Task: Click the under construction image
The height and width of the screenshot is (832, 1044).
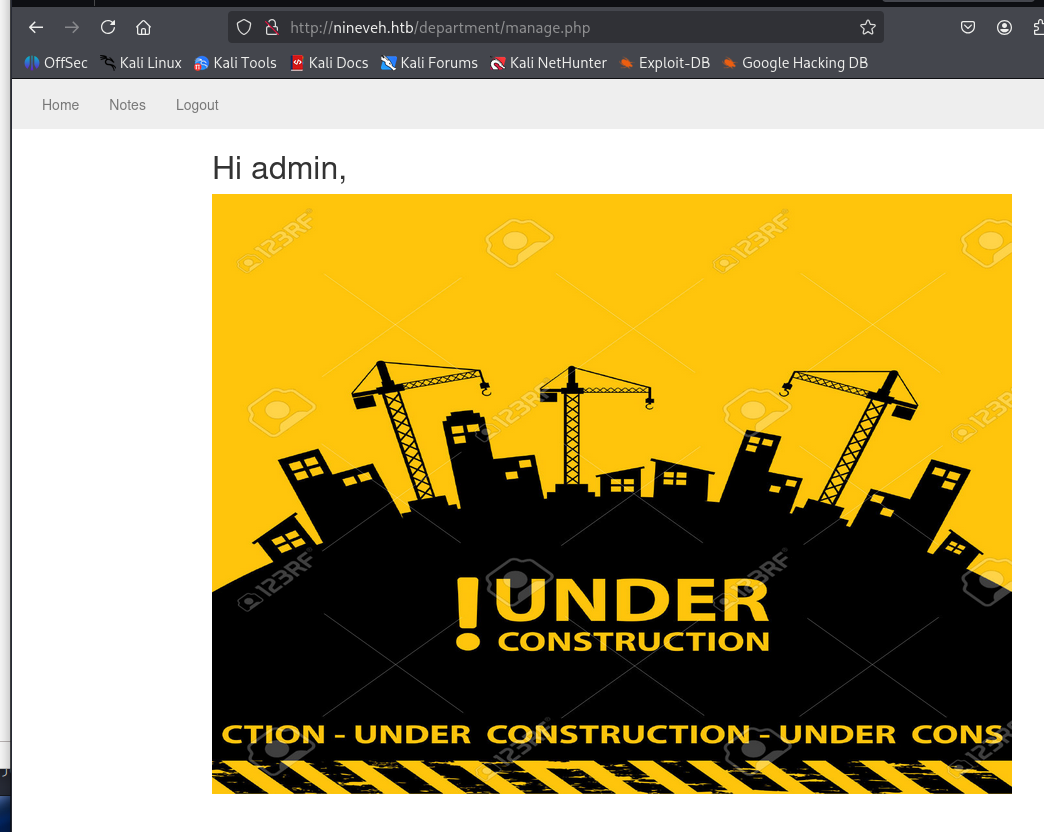Action: 612,494
